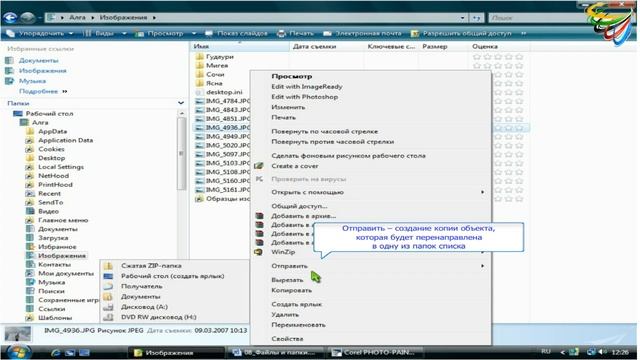Select file desktop.ini

coord(224,92)
